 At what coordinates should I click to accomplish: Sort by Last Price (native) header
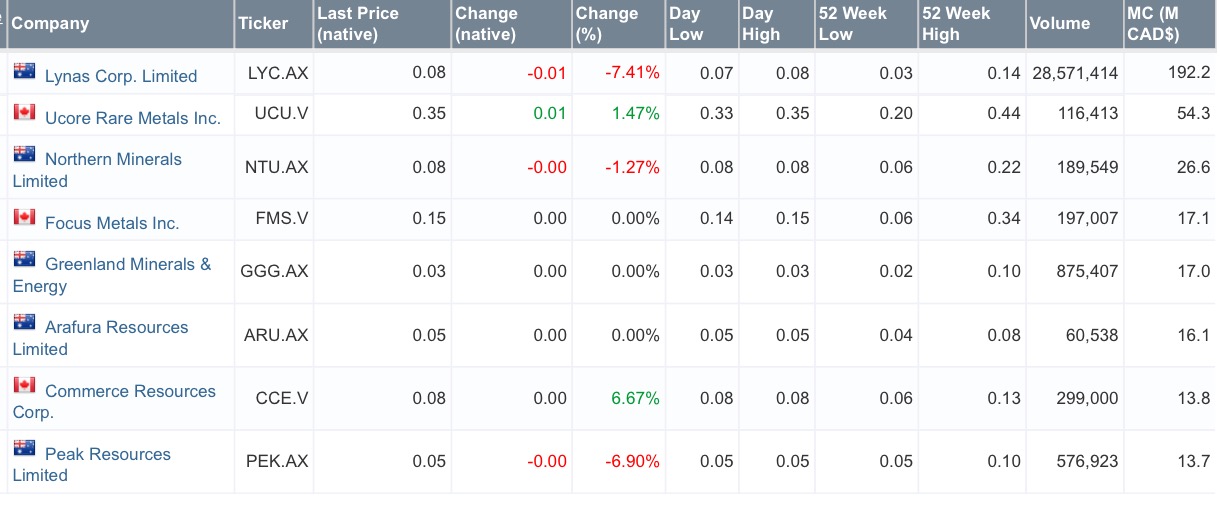(357, 23)
